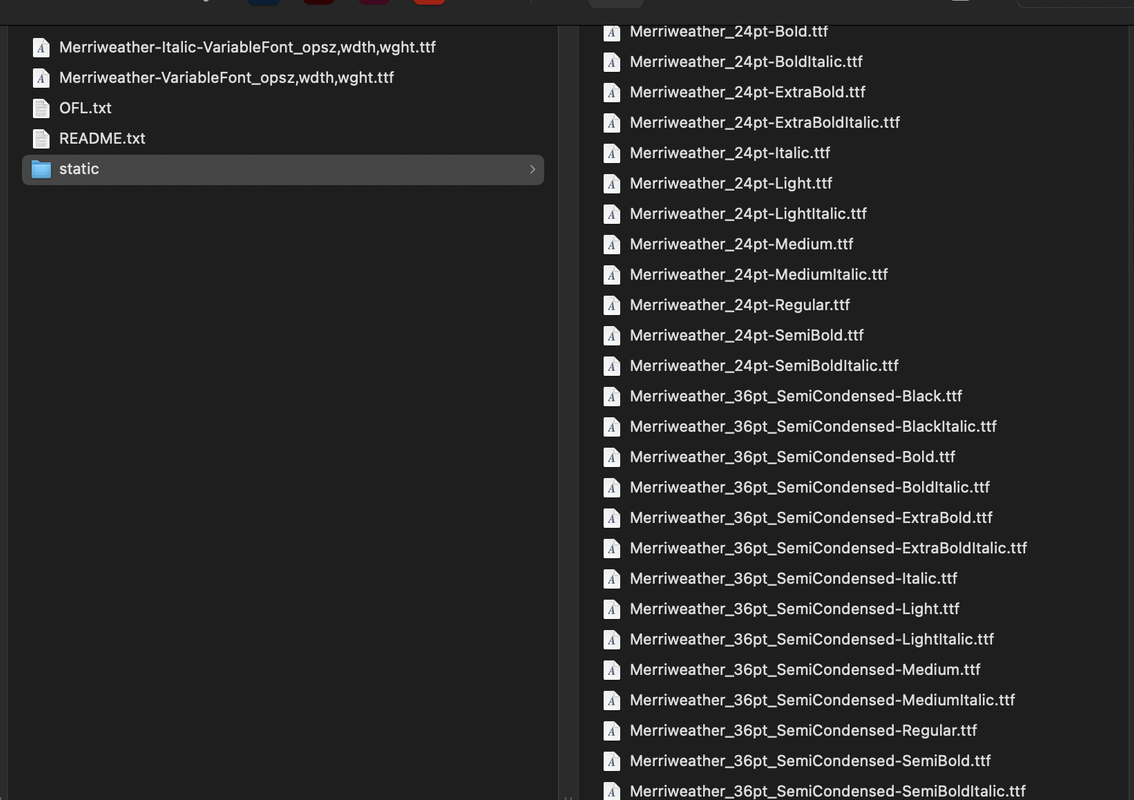Click icon of Merriweather_24pt-SemiBold.ttf
Screen dimensions: 1134x800
pyautogui.click(x=612, y=336)
